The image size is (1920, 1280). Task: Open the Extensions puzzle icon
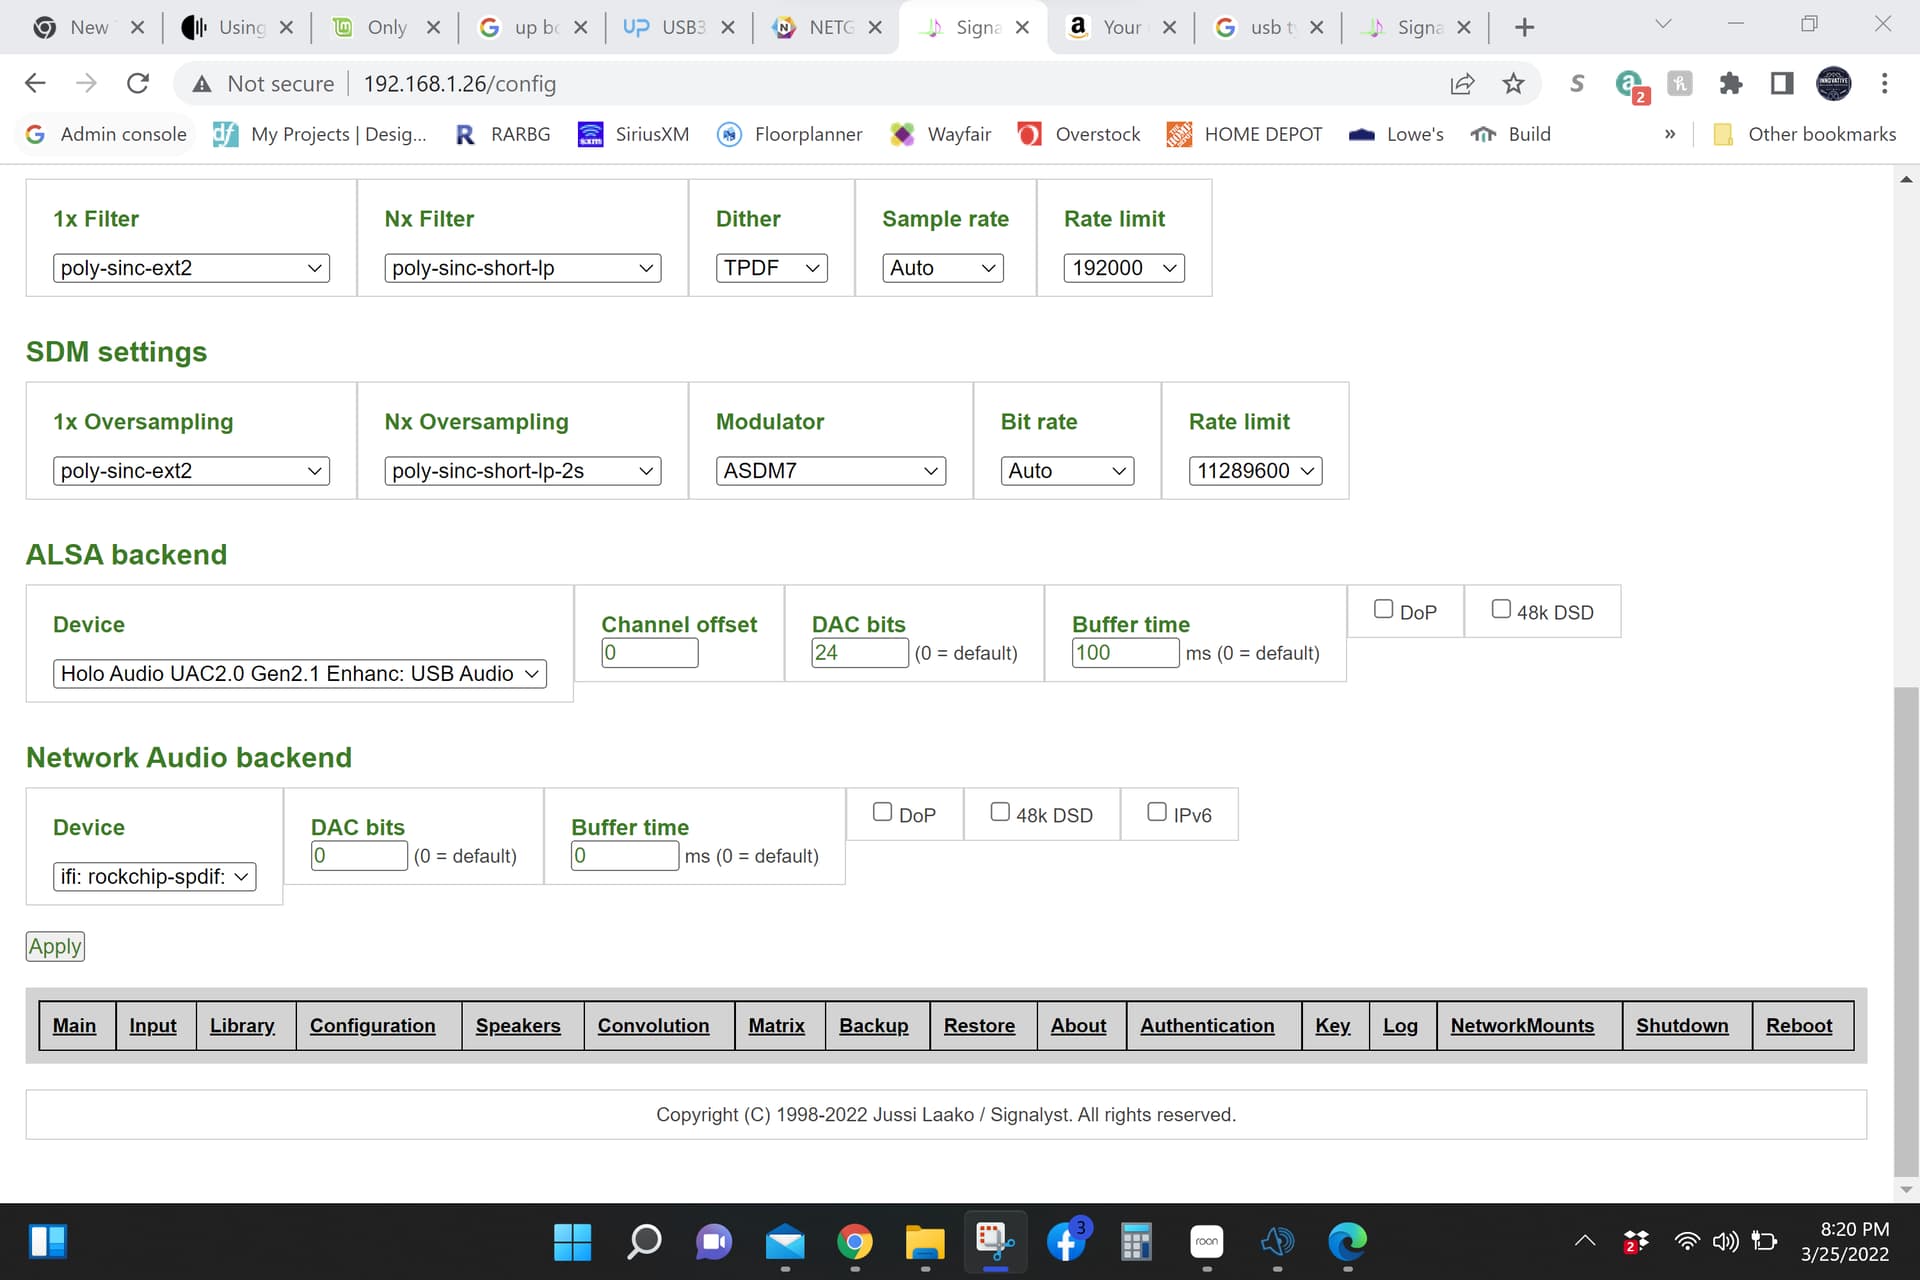click(x=1730, y=84)
